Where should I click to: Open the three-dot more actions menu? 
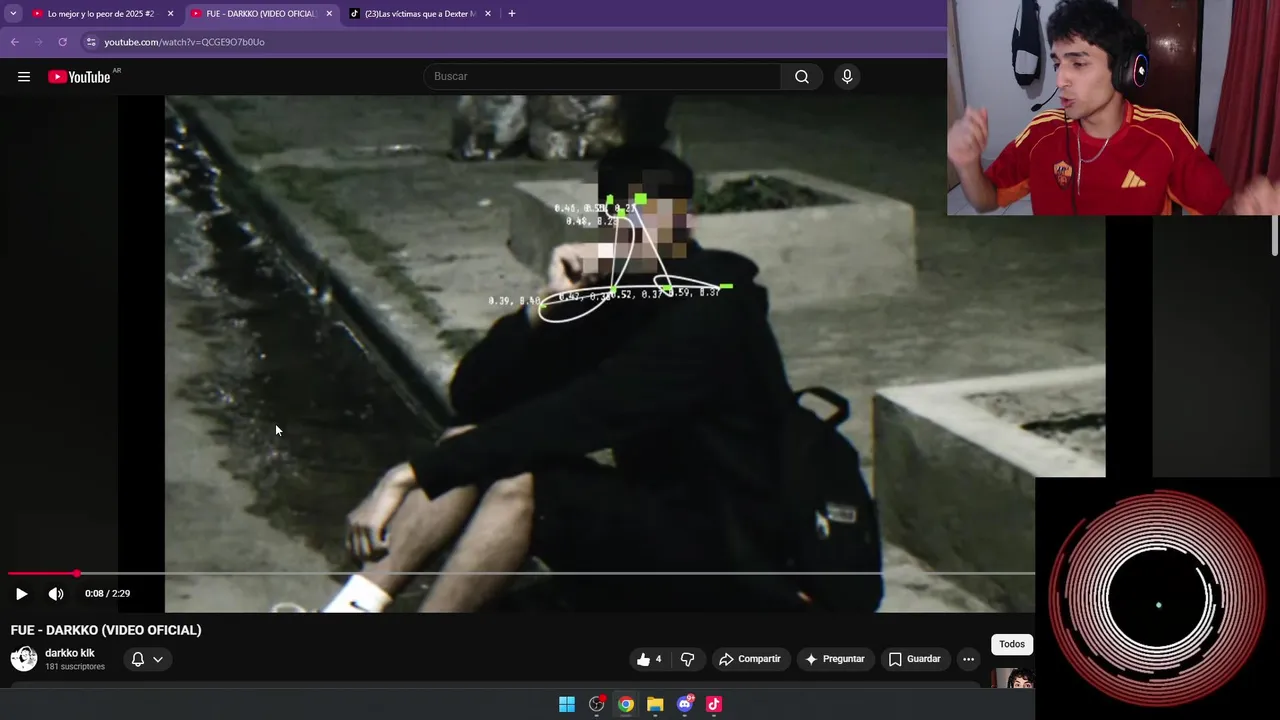(x=968, y=659)
